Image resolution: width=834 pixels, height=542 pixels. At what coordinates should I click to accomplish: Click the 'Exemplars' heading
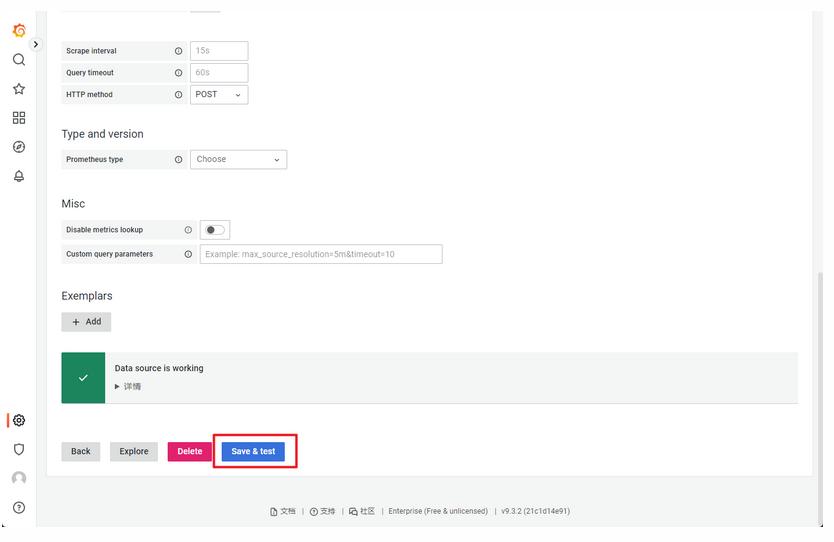click(87, 296)
